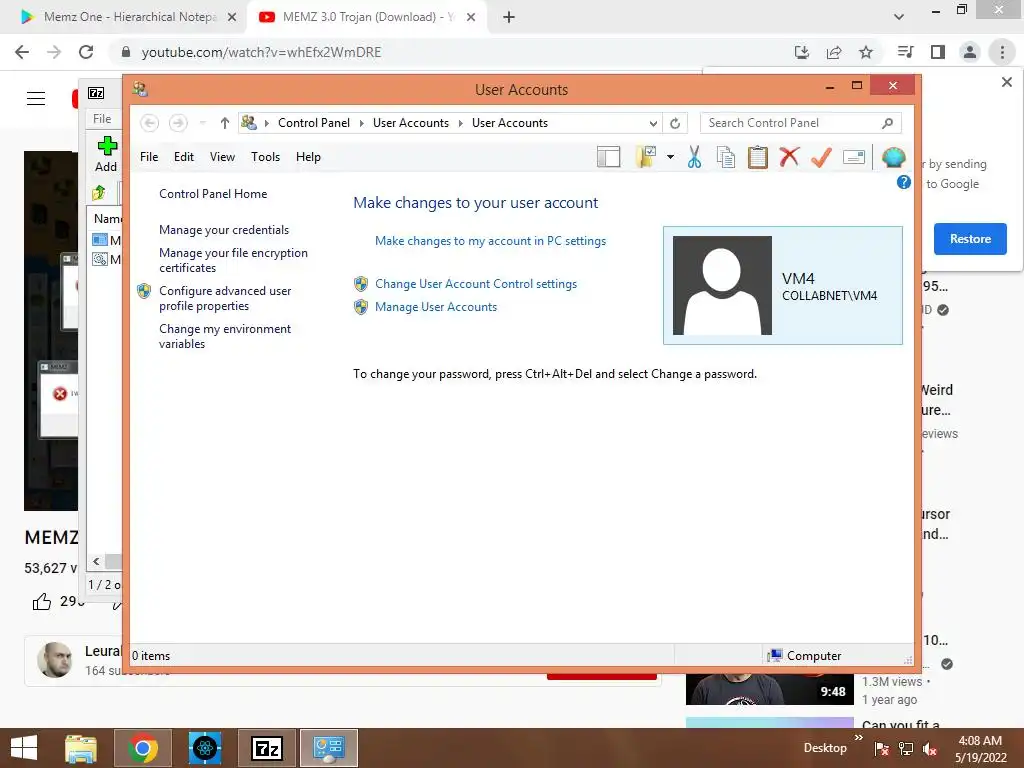Screen dimensions: 1024x768
Task: Click the YouTube like thumbs-up icon
Action: tap(42, 601)
